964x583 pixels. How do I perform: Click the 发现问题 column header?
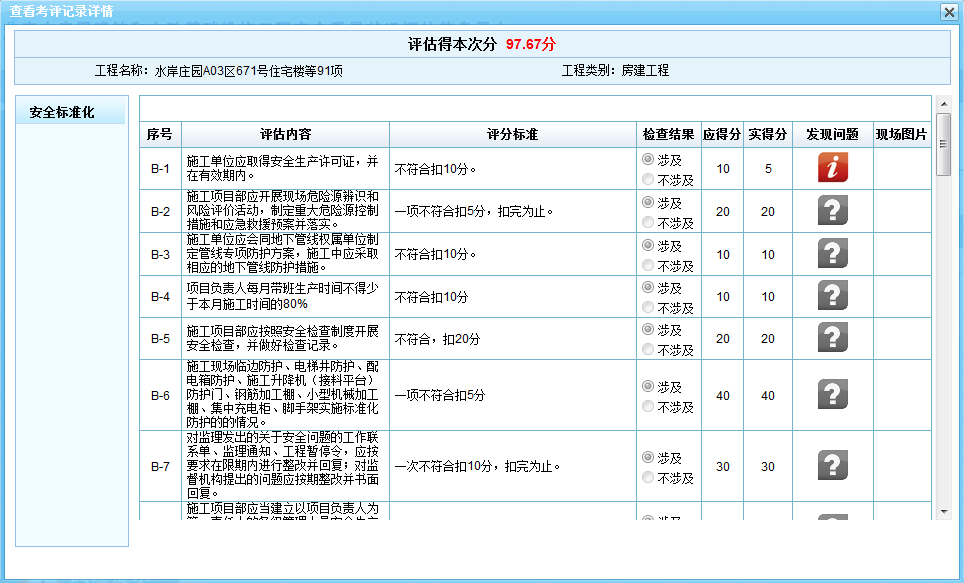(832, 134)
